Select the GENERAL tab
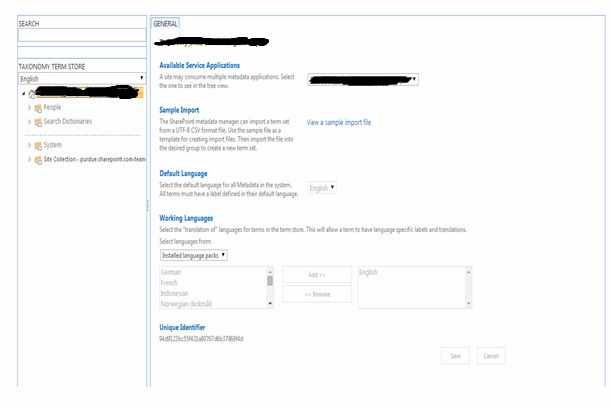The image size is (611, 408). [x=165, y=24]
